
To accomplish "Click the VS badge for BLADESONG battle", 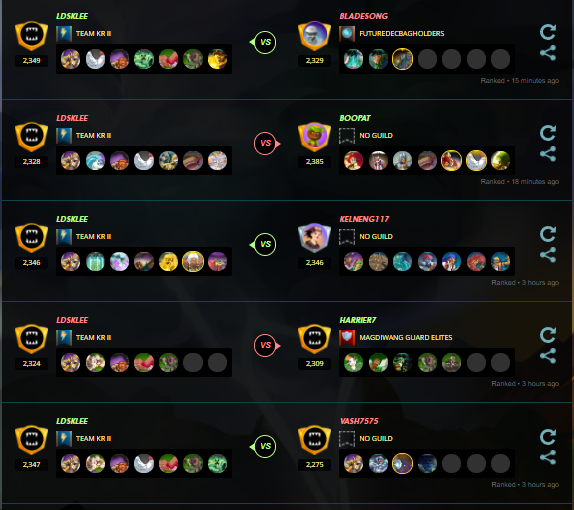I will 264,42.
